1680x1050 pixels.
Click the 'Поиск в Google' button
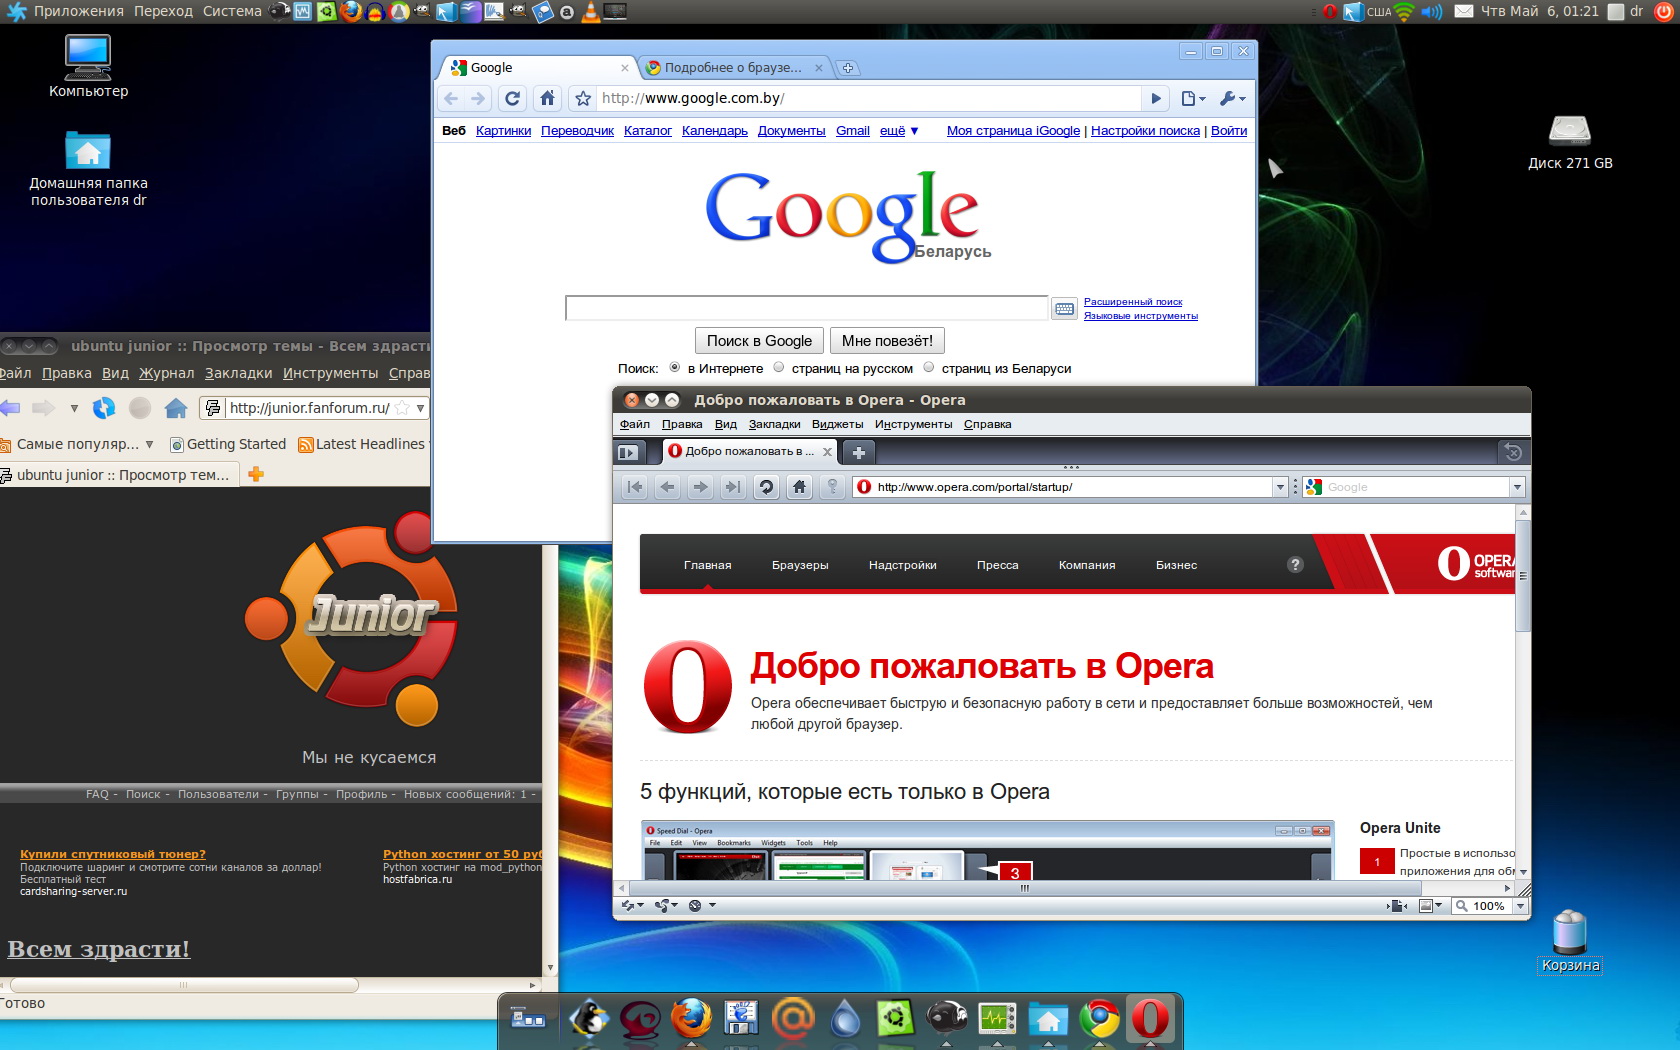[759, 341]
